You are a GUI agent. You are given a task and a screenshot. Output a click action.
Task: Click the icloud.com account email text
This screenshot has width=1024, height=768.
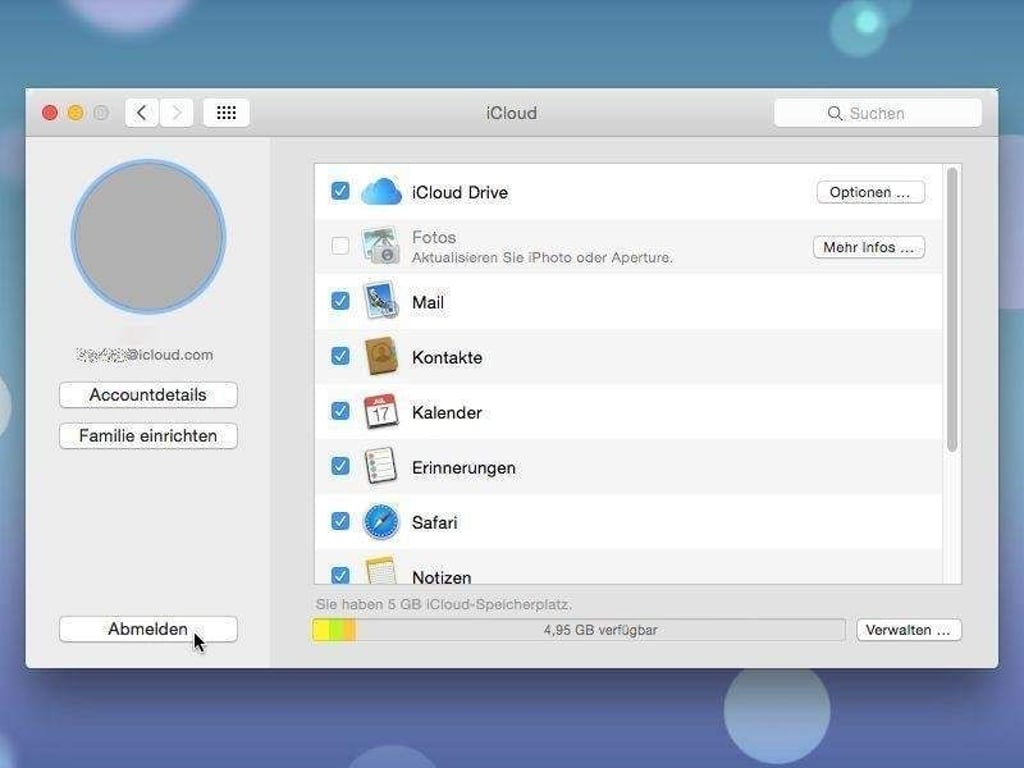click(x=145, y=355)
